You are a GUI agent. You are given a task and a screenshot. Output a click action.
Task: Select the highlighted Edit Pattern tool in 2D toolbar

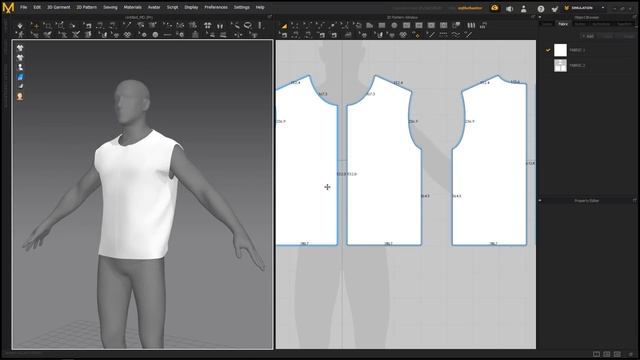(x=284, y=26)
